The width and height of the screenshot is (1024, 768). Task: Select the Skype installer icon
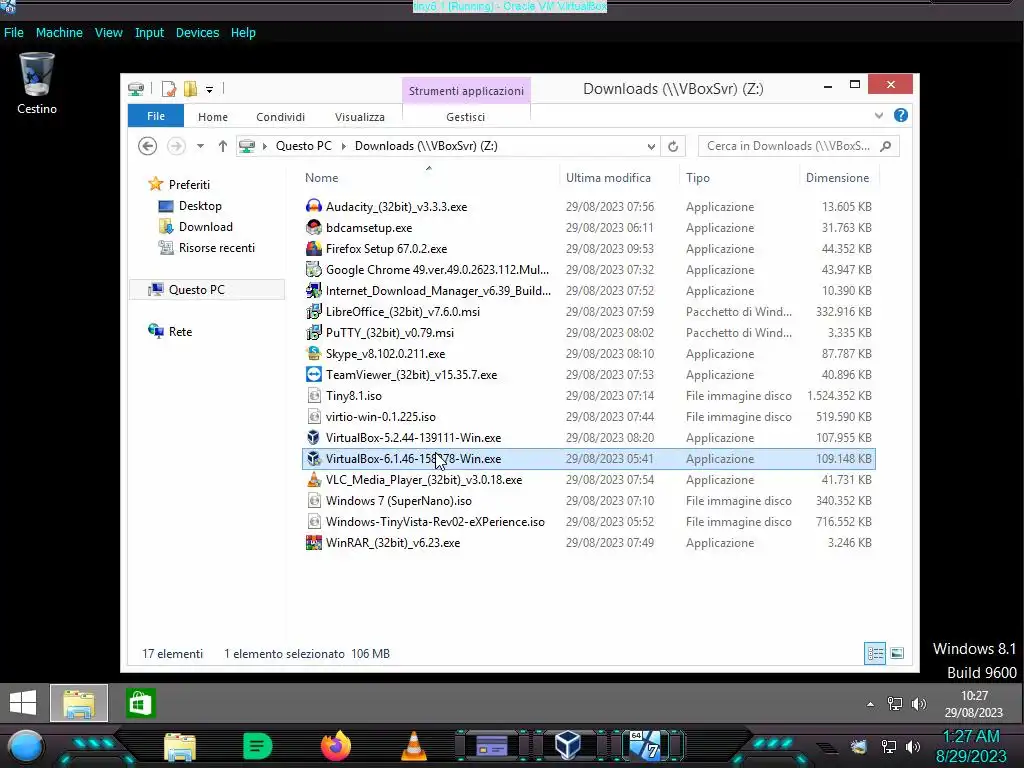pyautogui.click(x=313, y=353)
